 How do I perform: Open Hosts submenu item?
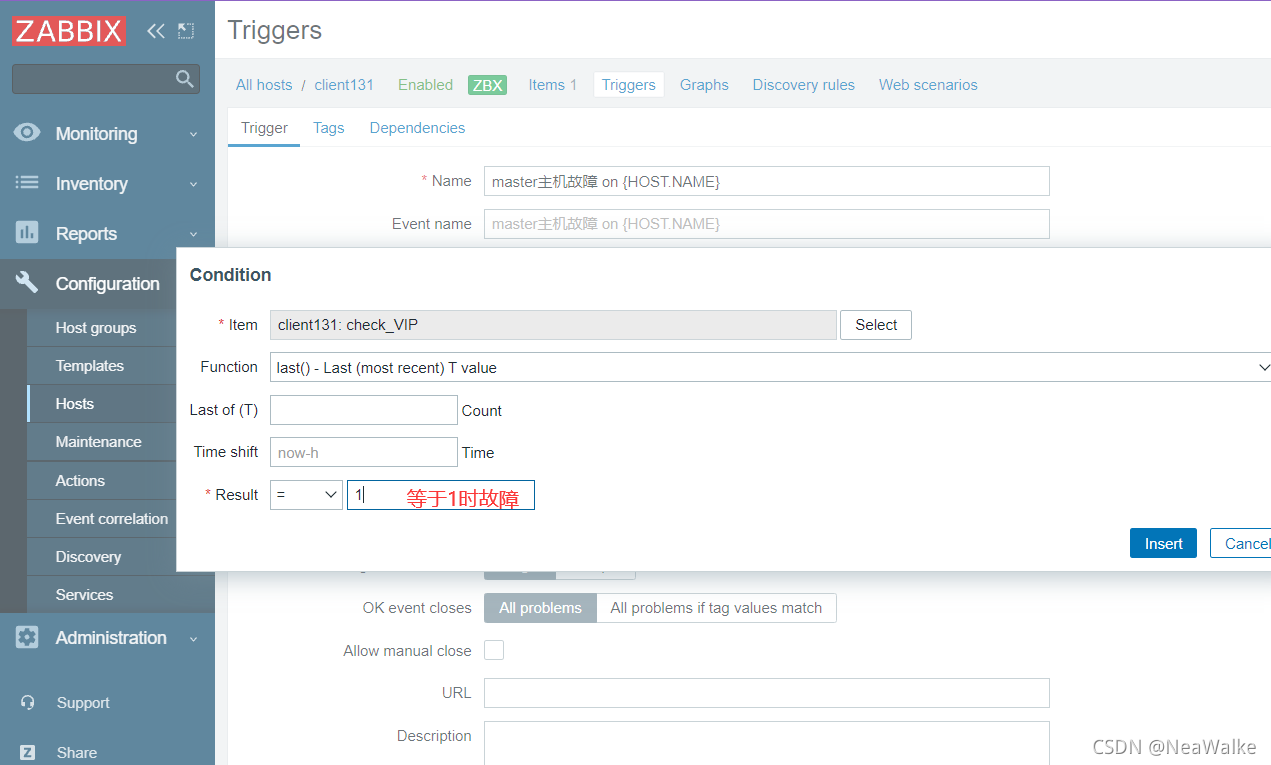75,404
